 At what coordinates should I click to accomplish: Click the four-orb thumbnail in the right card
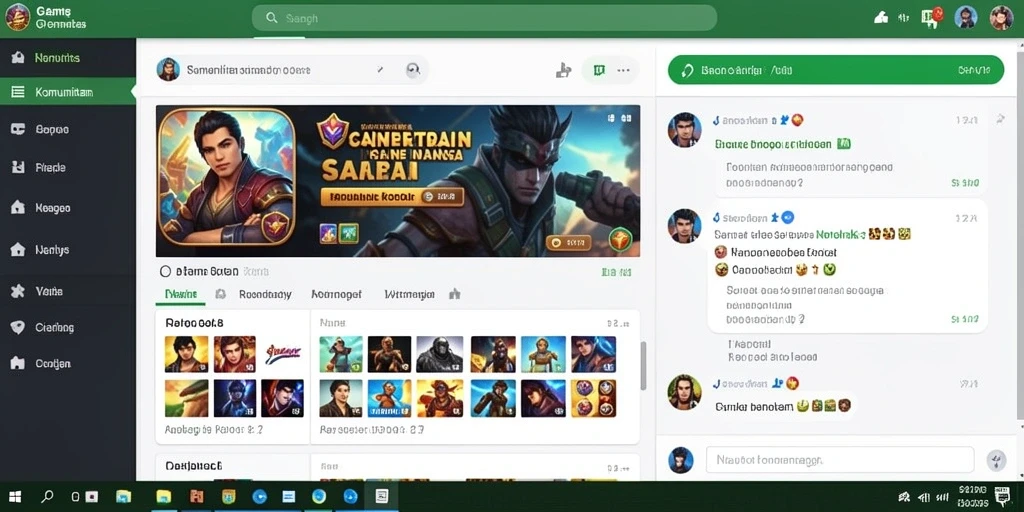593,398
